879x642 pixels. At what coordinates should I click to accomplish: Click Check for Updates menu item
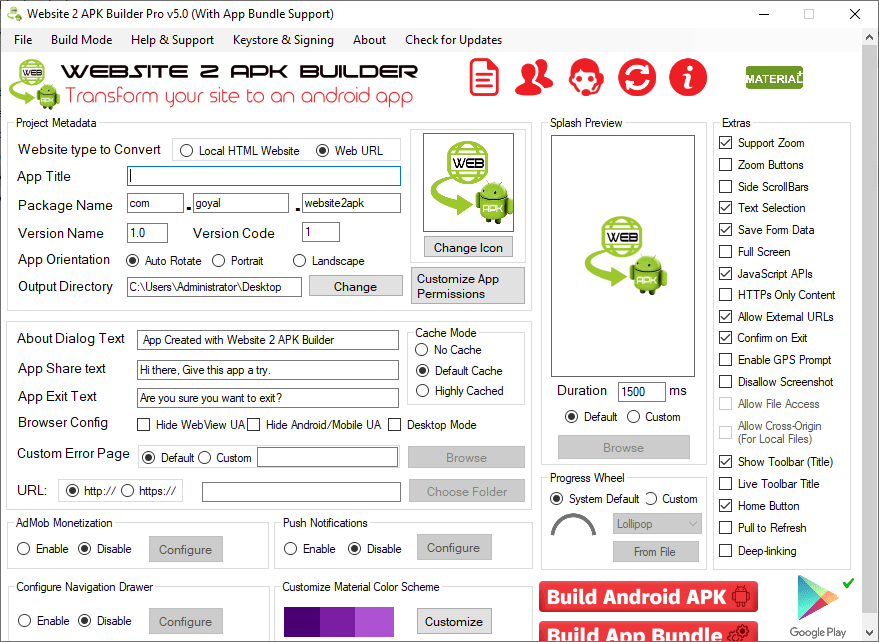[454, 40]
